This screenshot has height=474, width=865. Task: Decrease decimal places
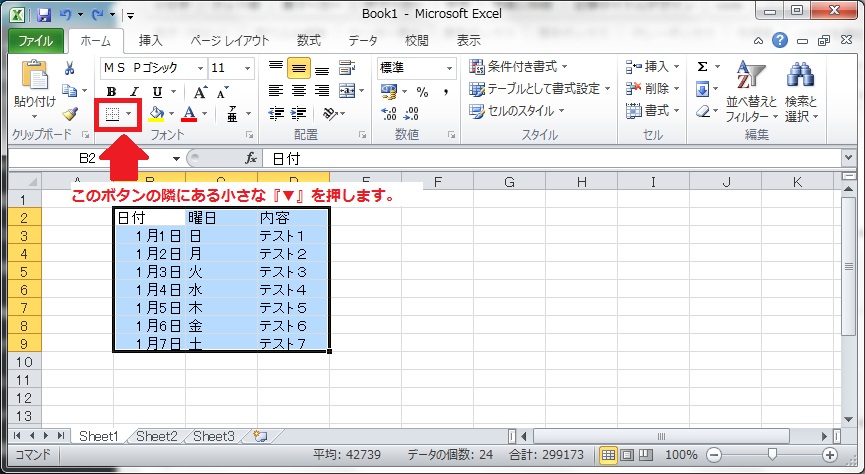coord(412,114)
